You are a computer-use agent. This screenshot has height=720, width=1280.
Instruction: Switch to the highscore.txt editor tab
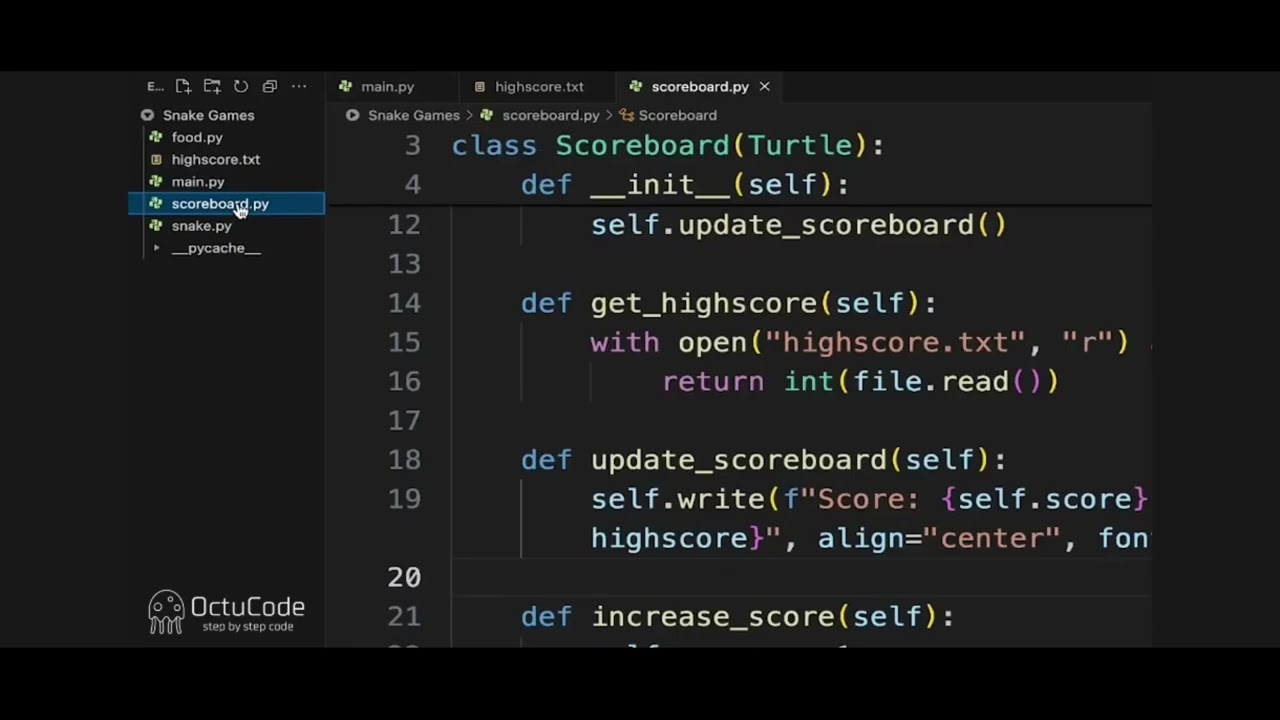(539, 87)
